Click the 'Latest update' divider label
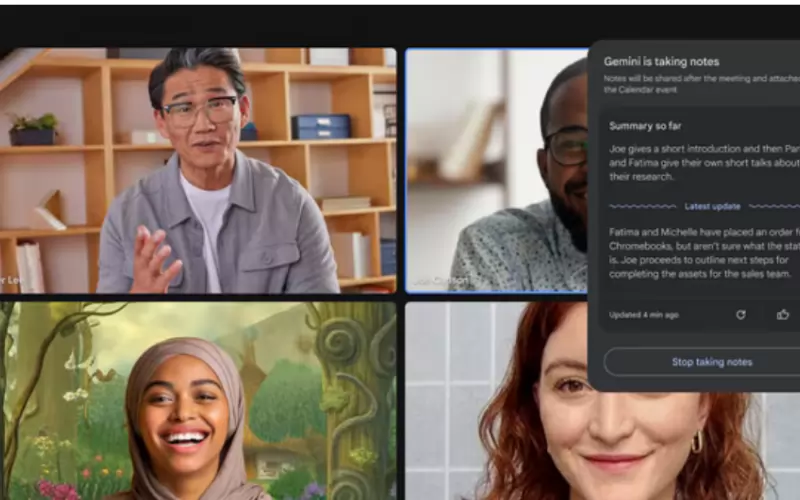This screenshot has height=500, width=800. [712, 207]
